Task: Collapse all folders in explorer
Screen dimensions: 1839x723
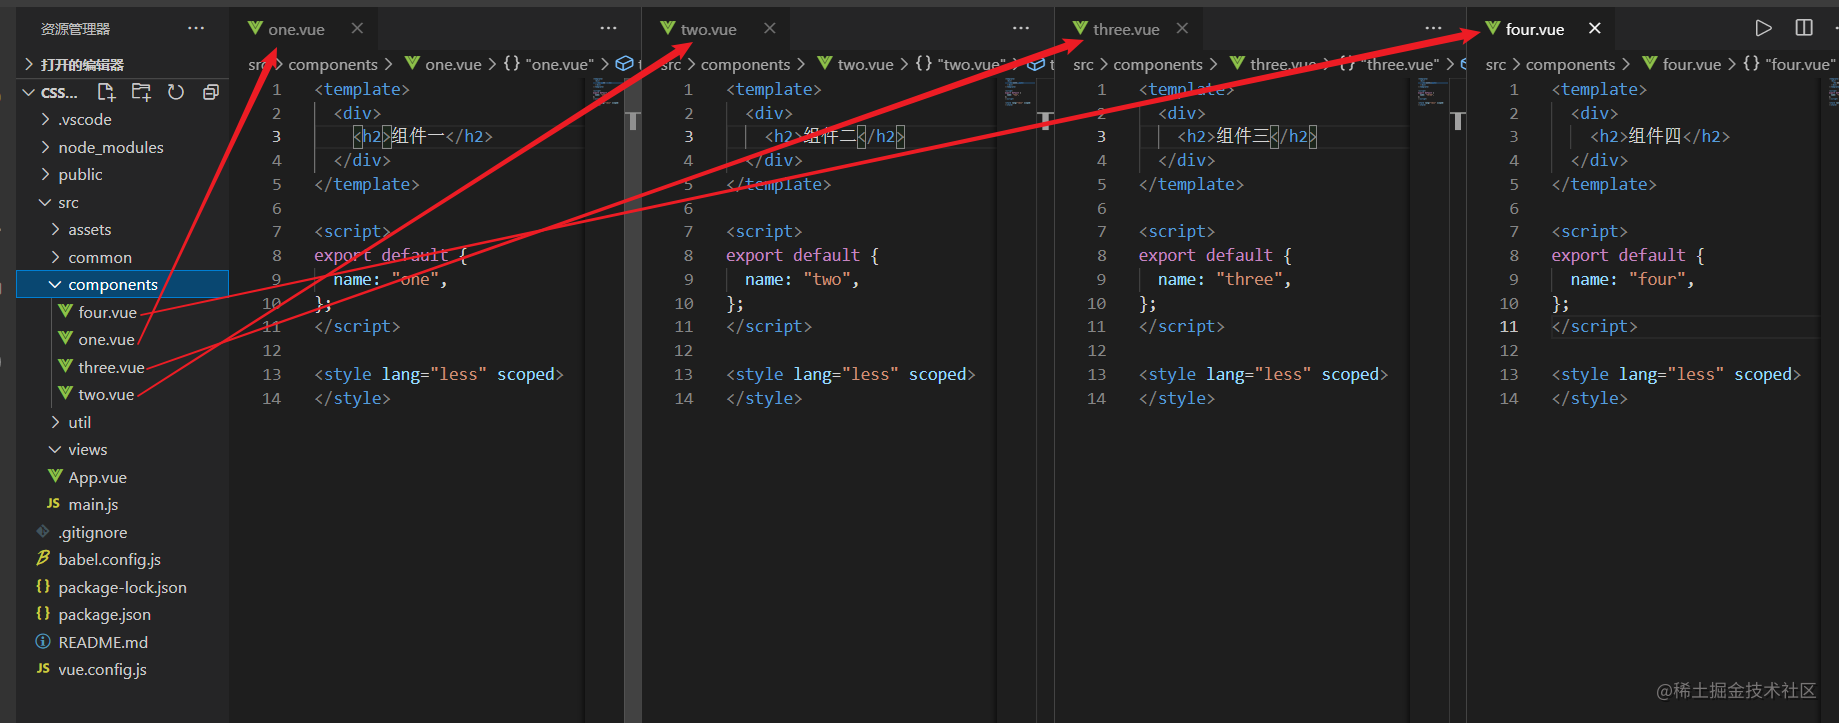Action: tap(211, 92)
